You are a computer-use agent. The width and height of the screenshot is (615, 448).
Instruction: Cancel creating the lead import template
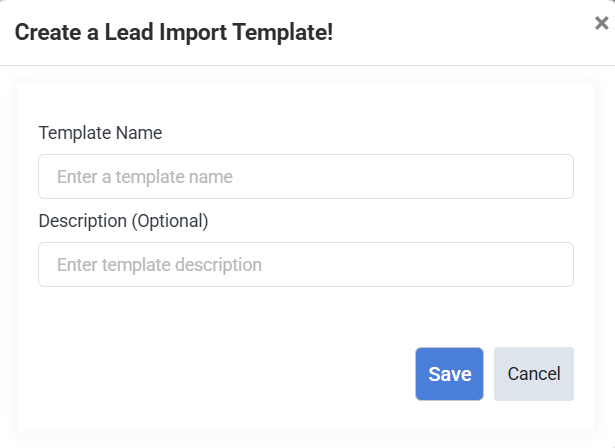pos(533,374)
